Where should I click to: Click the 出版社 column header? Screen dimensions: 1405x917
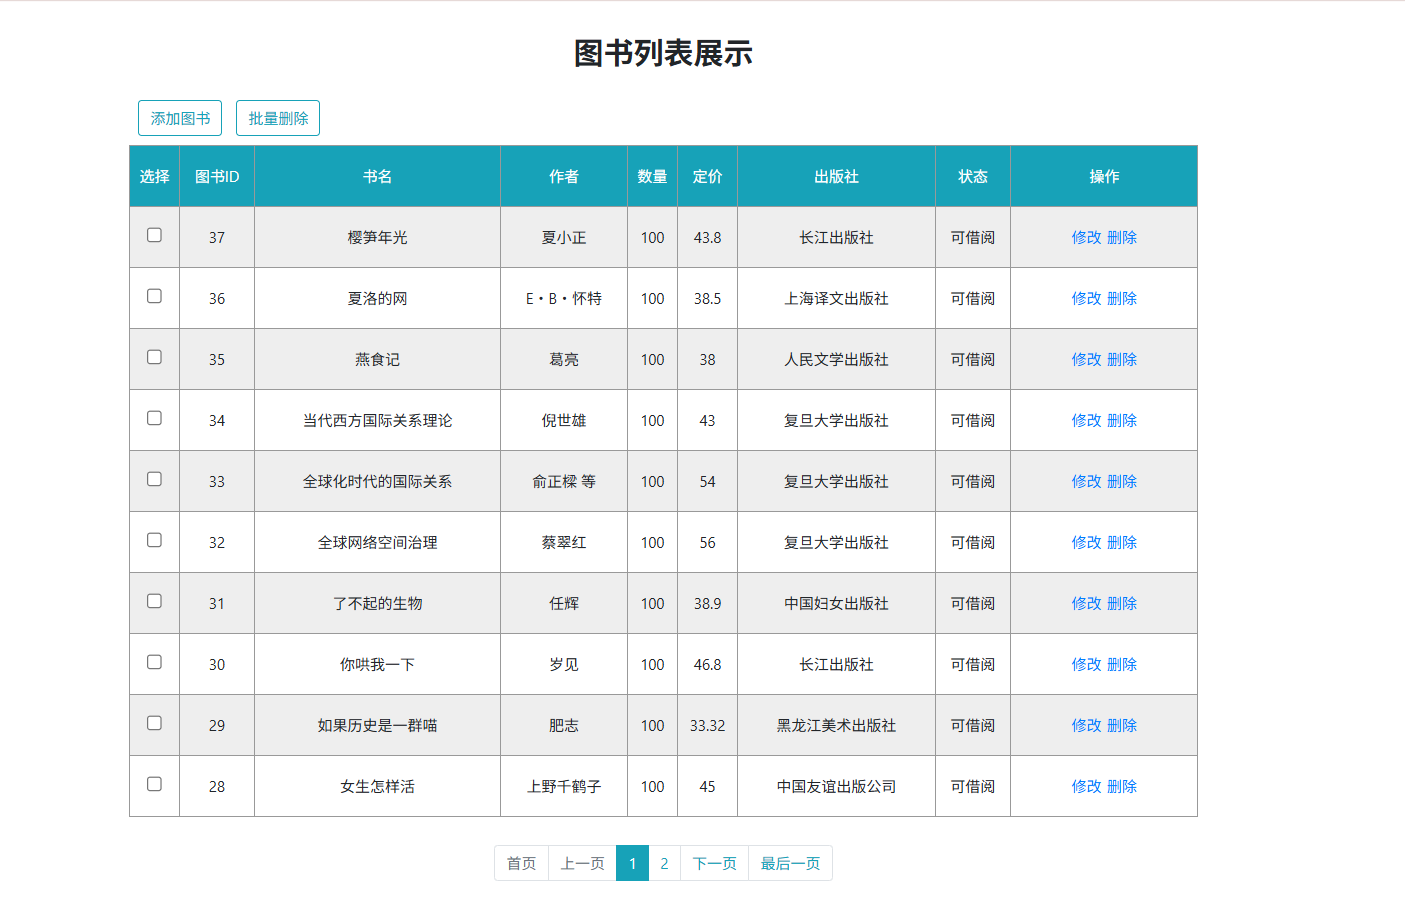point(836,176)
